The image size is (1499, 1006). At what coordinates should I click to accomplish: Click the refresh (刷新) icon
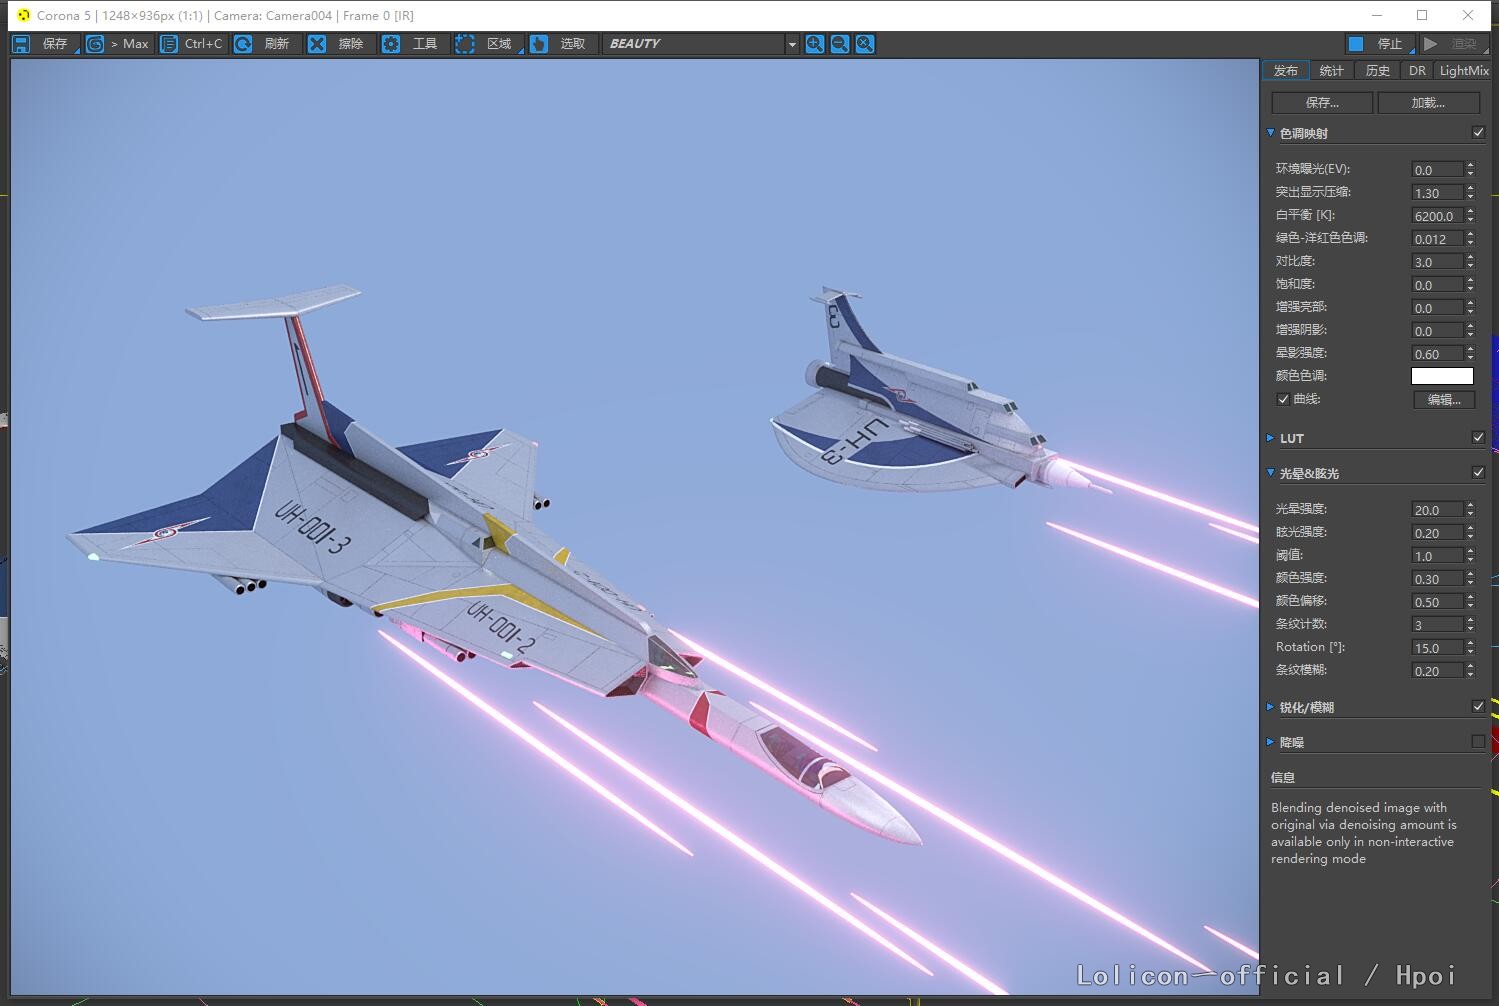[x=243, y=44]
